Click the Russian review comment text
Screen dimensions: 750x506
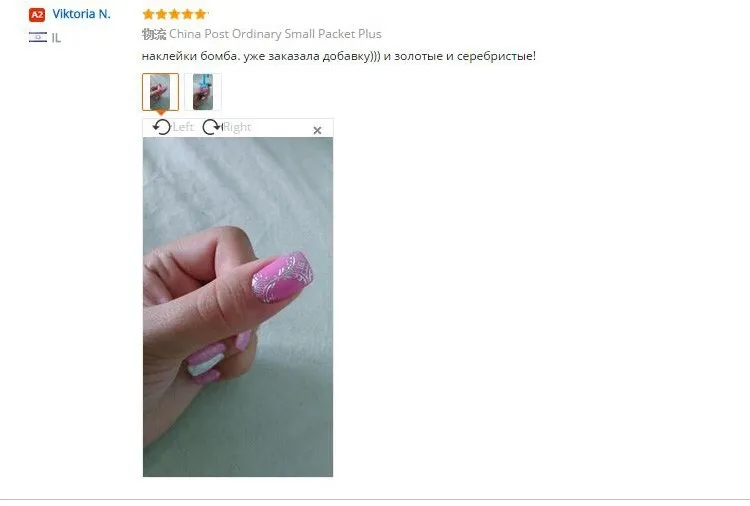(339, 56)
